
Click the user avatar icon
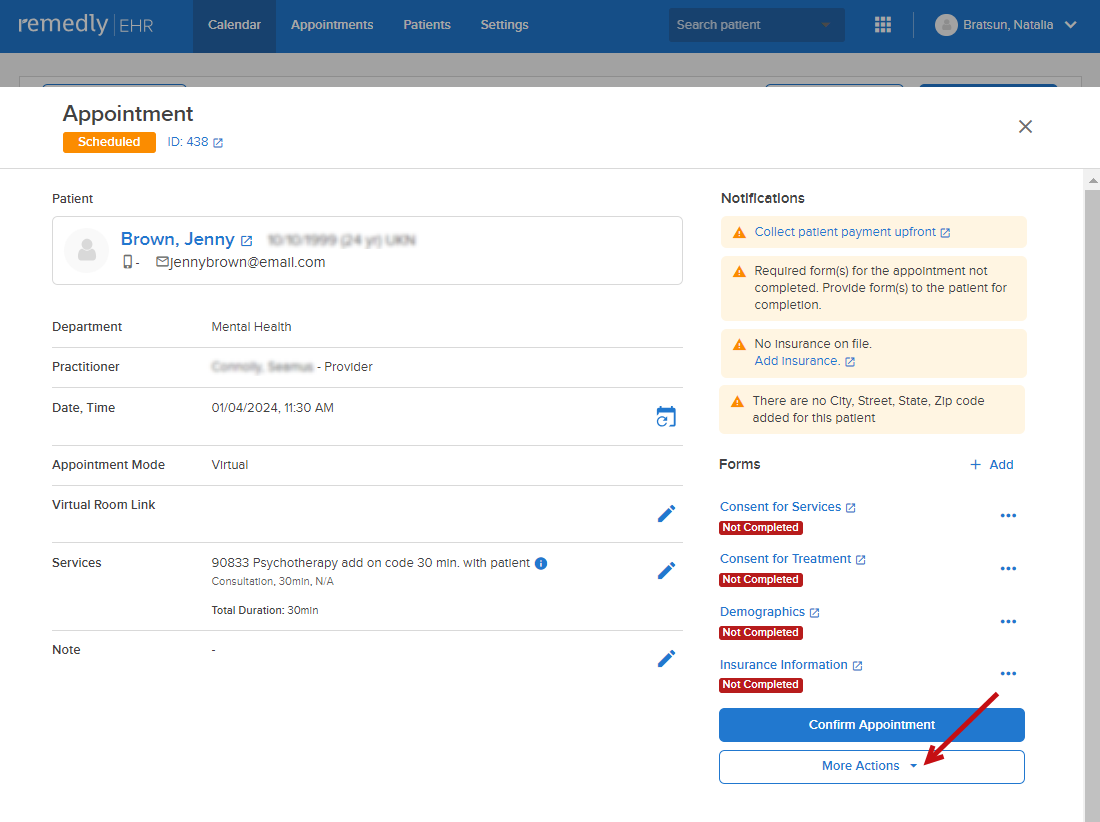tap(946, 25)
